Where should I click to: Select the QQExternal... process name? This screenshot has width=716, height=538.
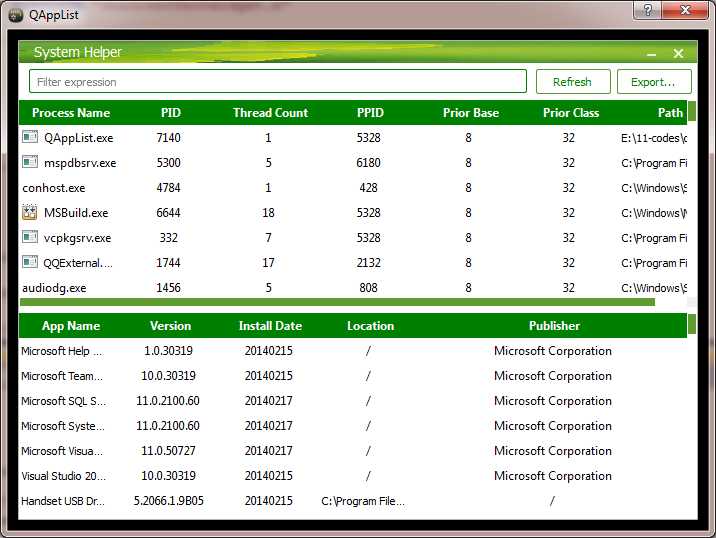78,263
